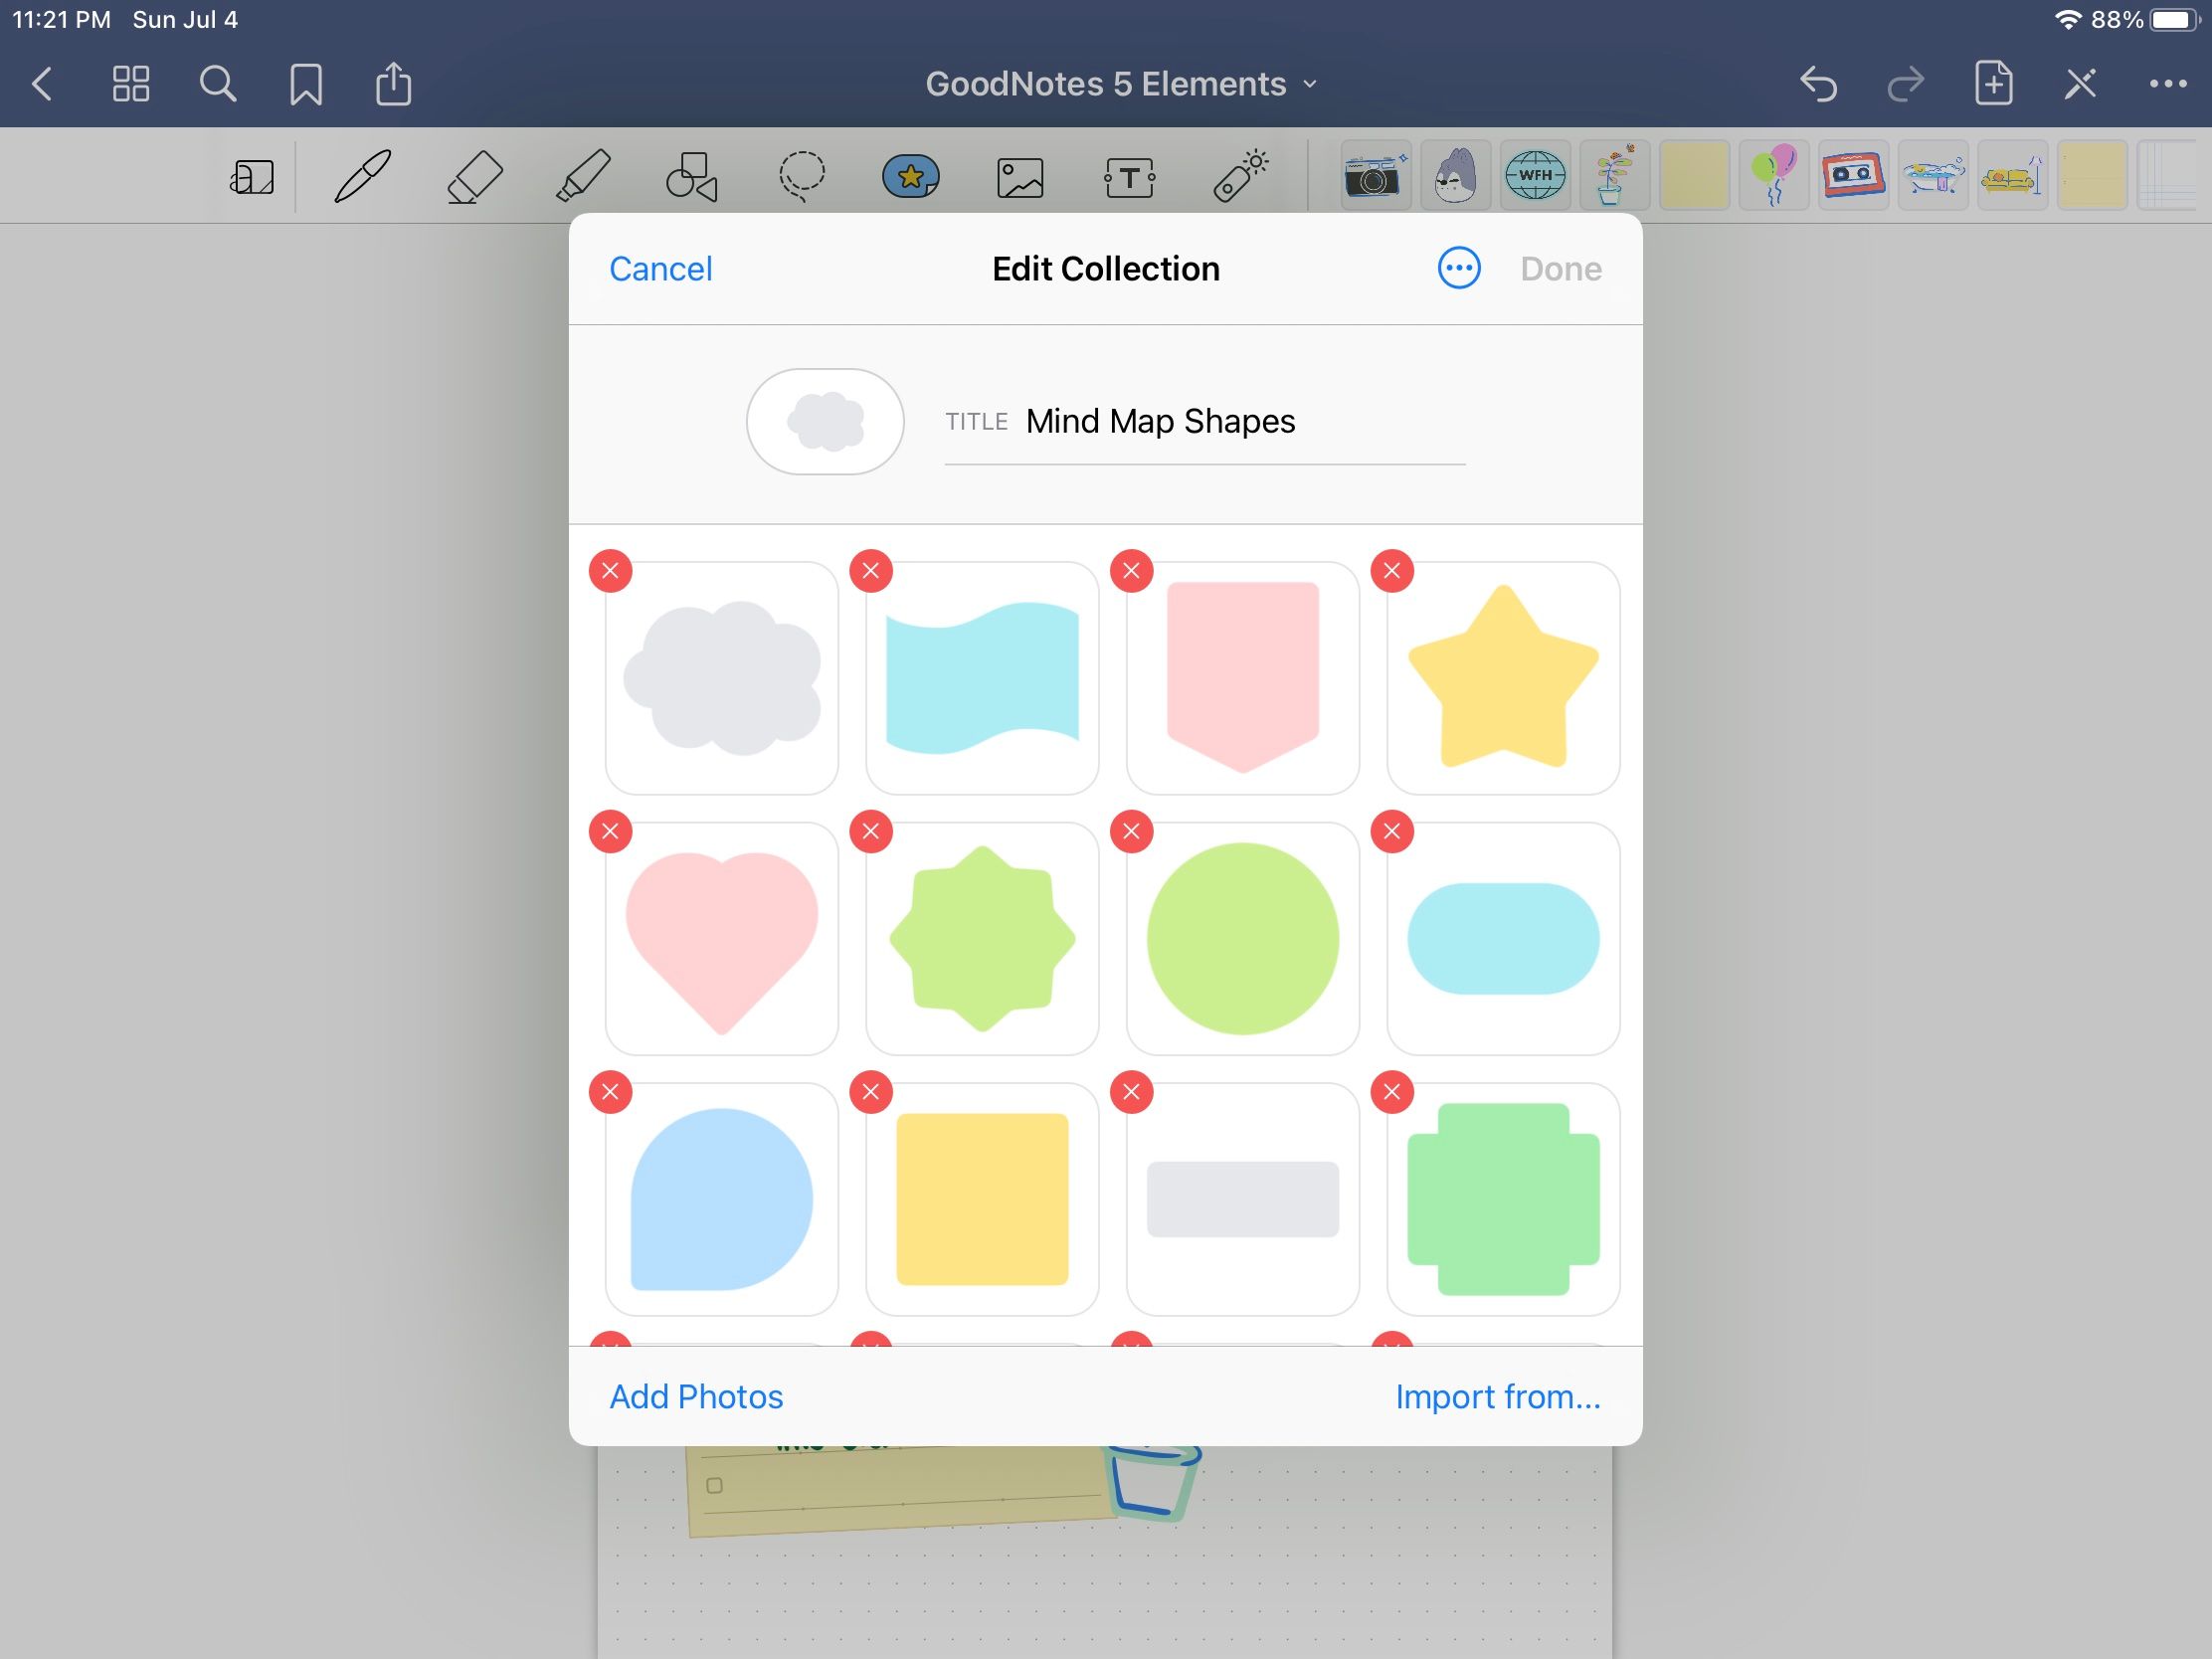Screen dimensions: 2212x1659
Task: Select the pink heart shape thumbnail
Action: (x=721, y=937)
